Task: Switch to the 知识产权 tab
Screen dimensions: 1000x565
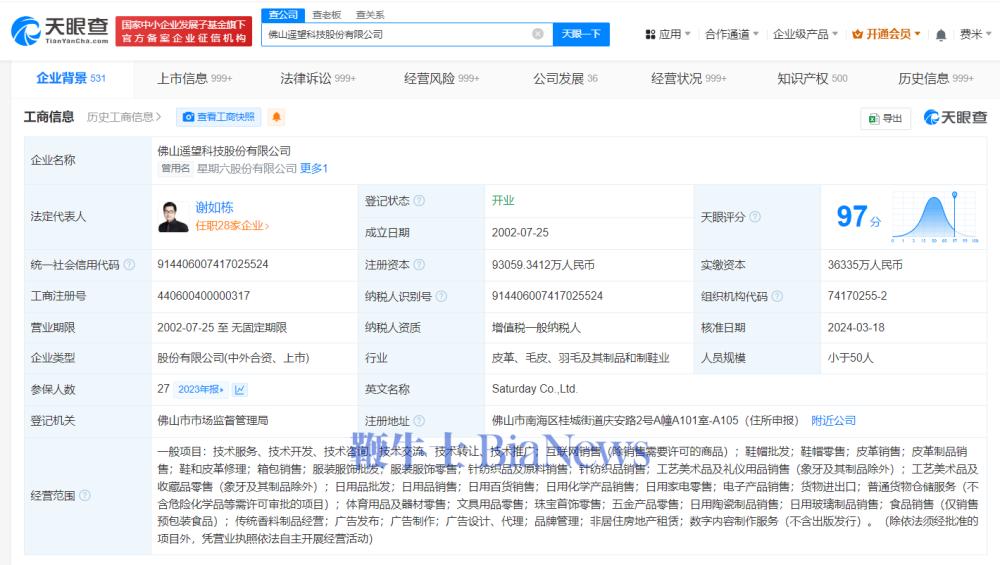Action: click(x=812, y=78)
